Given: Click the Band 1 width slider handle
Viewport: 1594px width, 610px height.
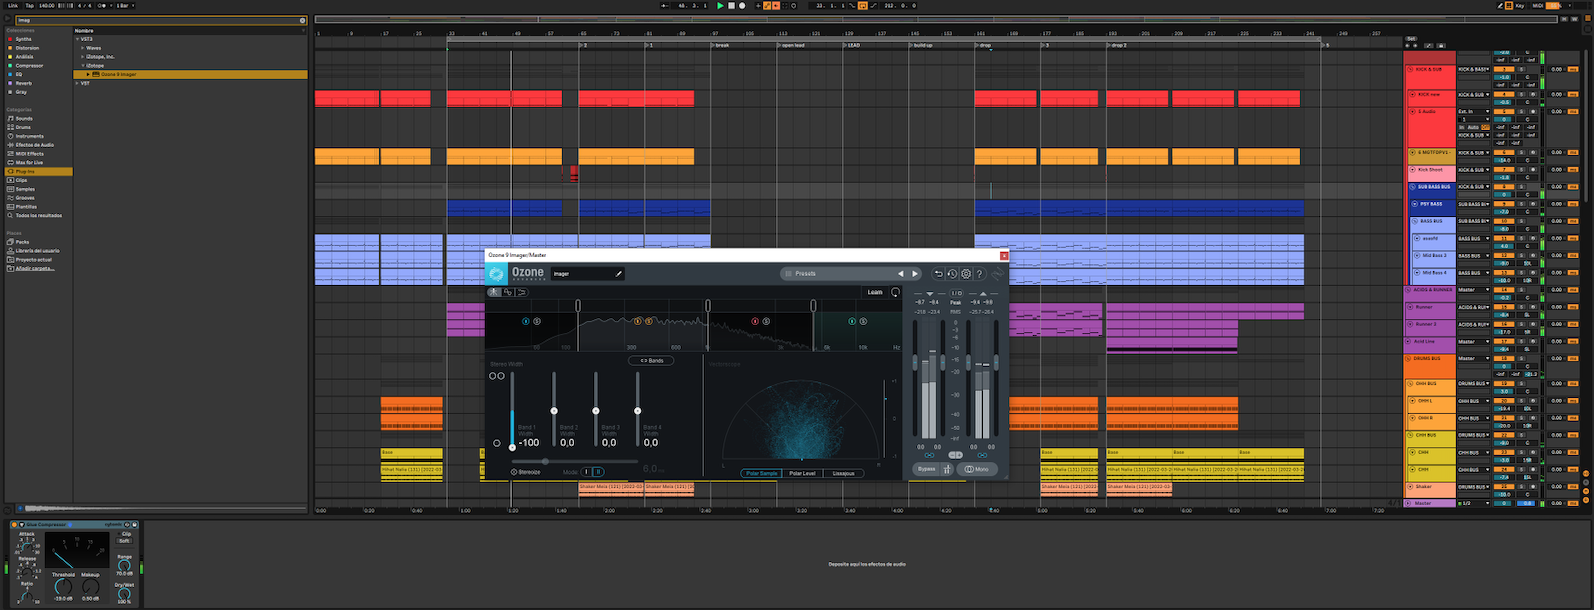Looking at the screenshot, I should pos(512,447).
